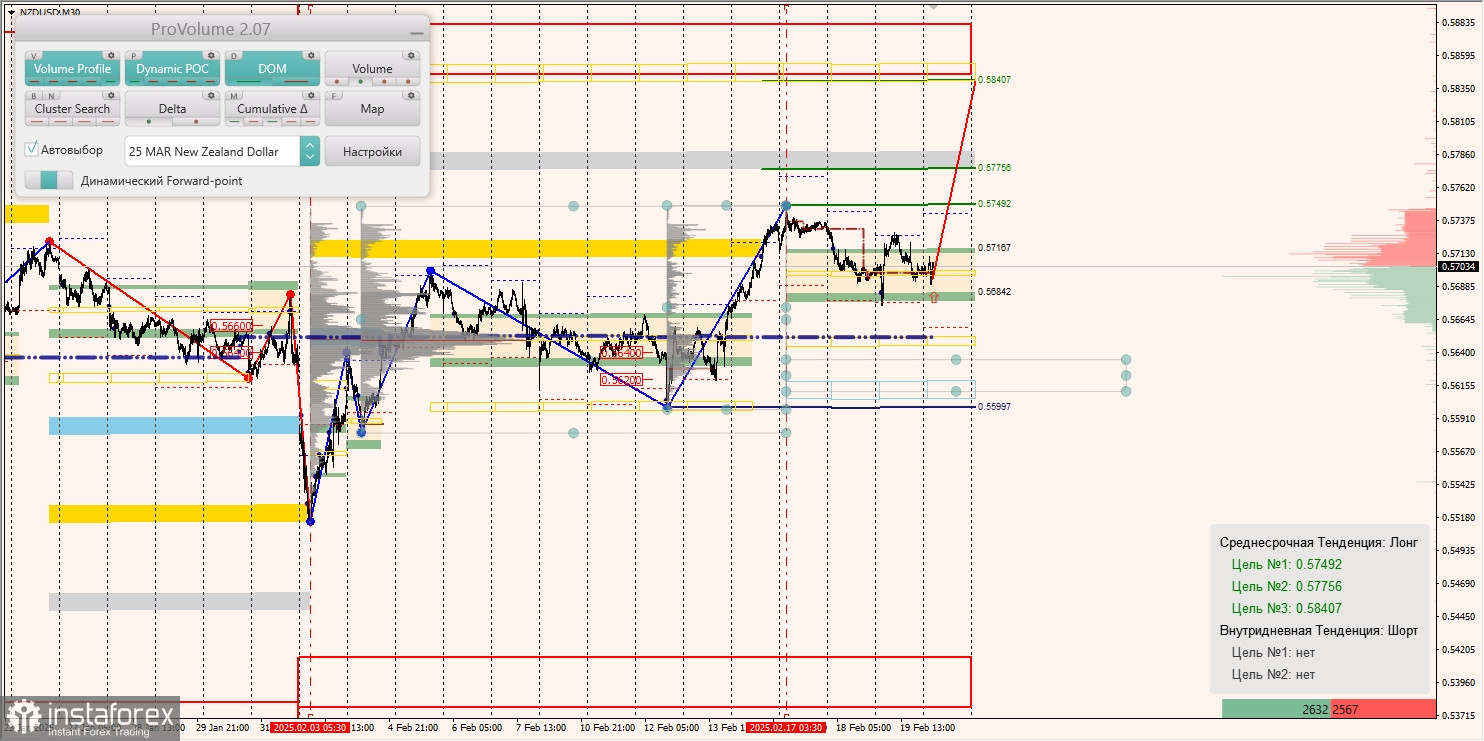Click the 0.56200 cluster price label
Viewport: 1484px width, 741px height.
(x=620, y=380)
